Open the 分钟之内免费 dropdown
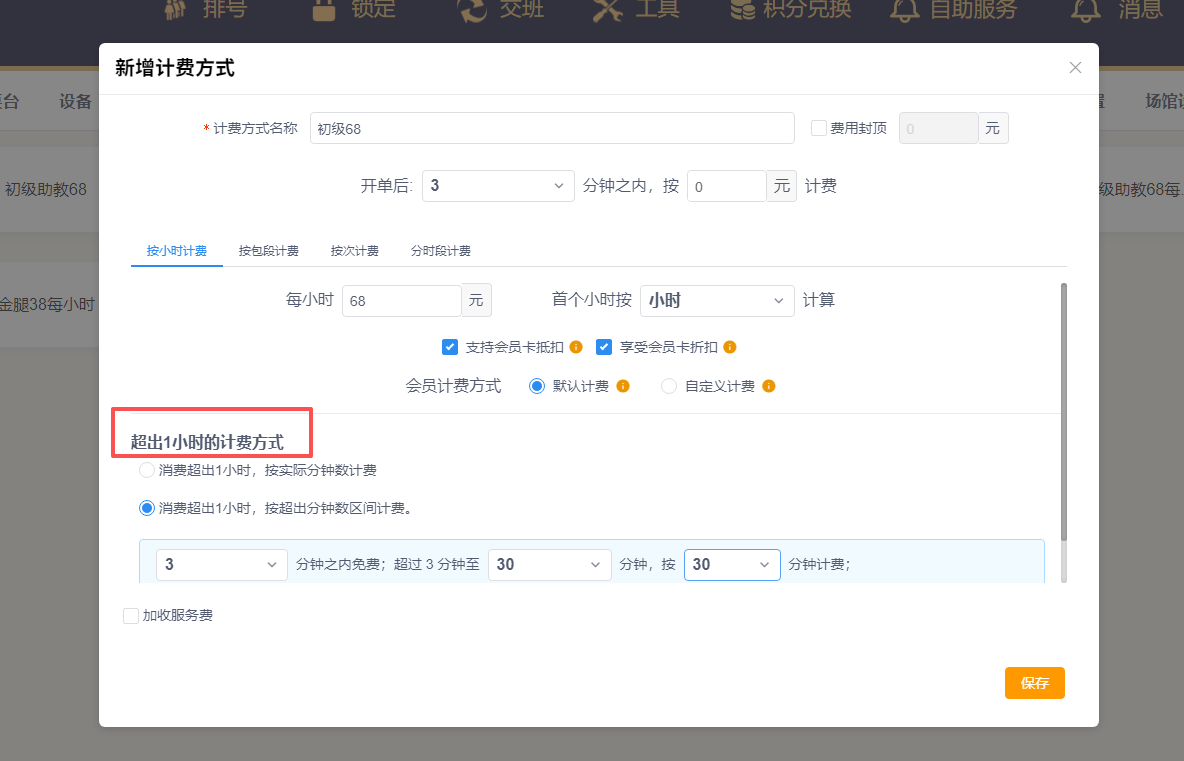Screen dimensions: 1184x761 coord(221,564)
